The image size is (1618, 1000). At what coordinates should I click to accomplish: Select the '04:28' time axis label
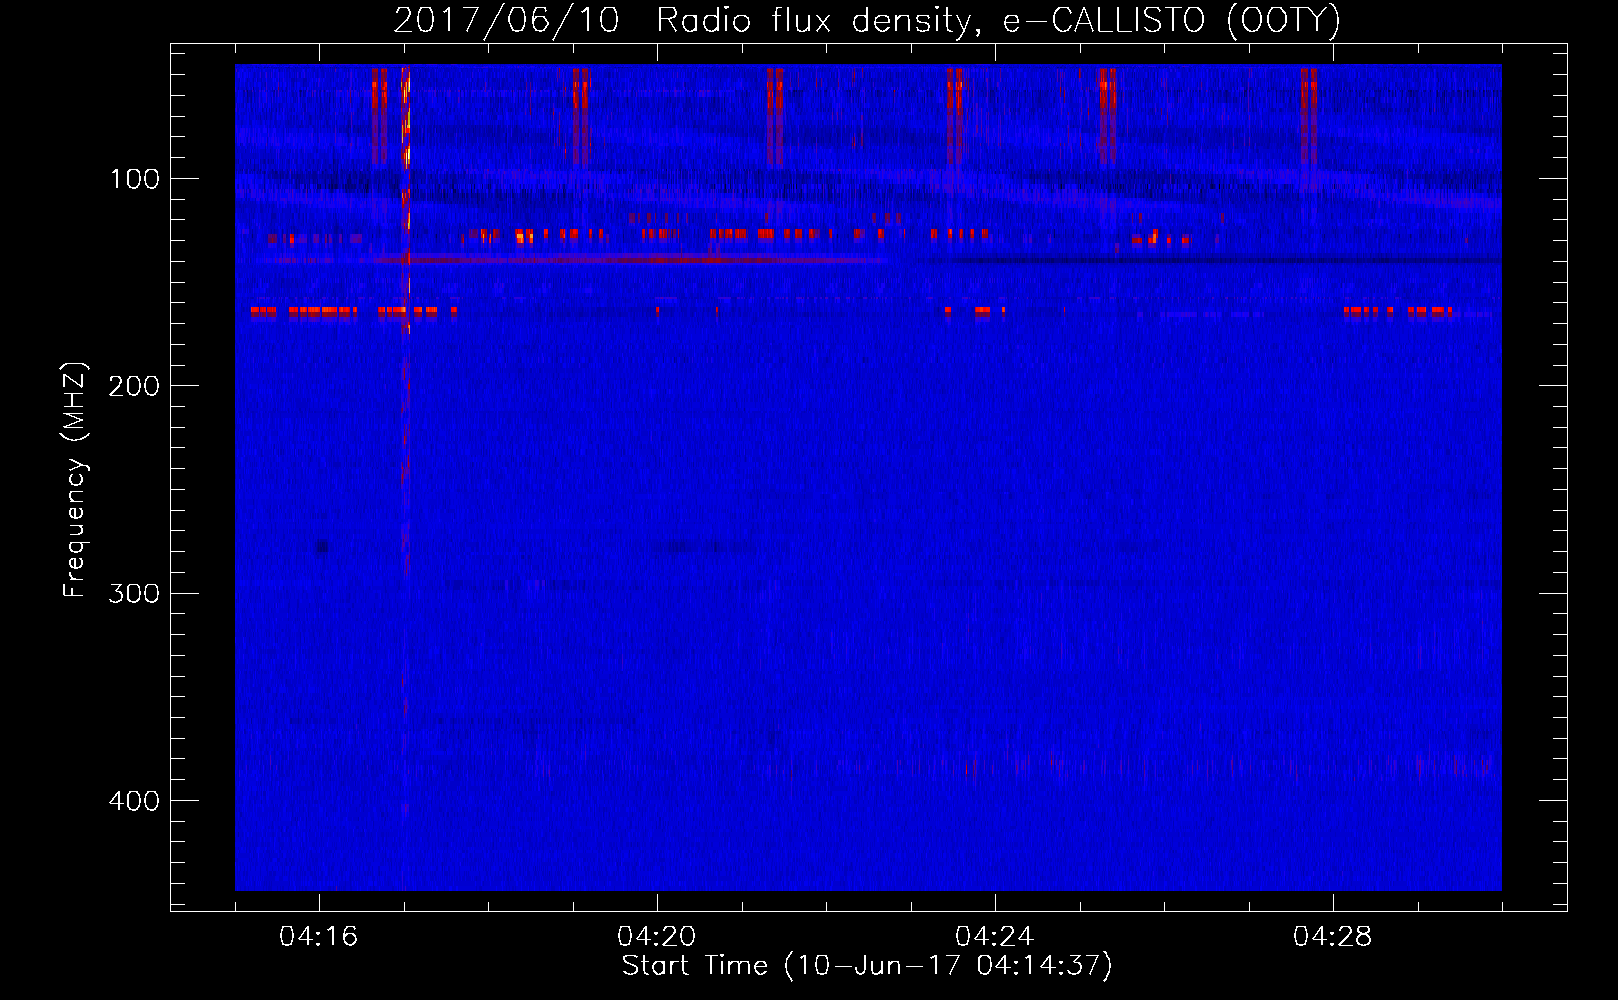point(1332,937)
